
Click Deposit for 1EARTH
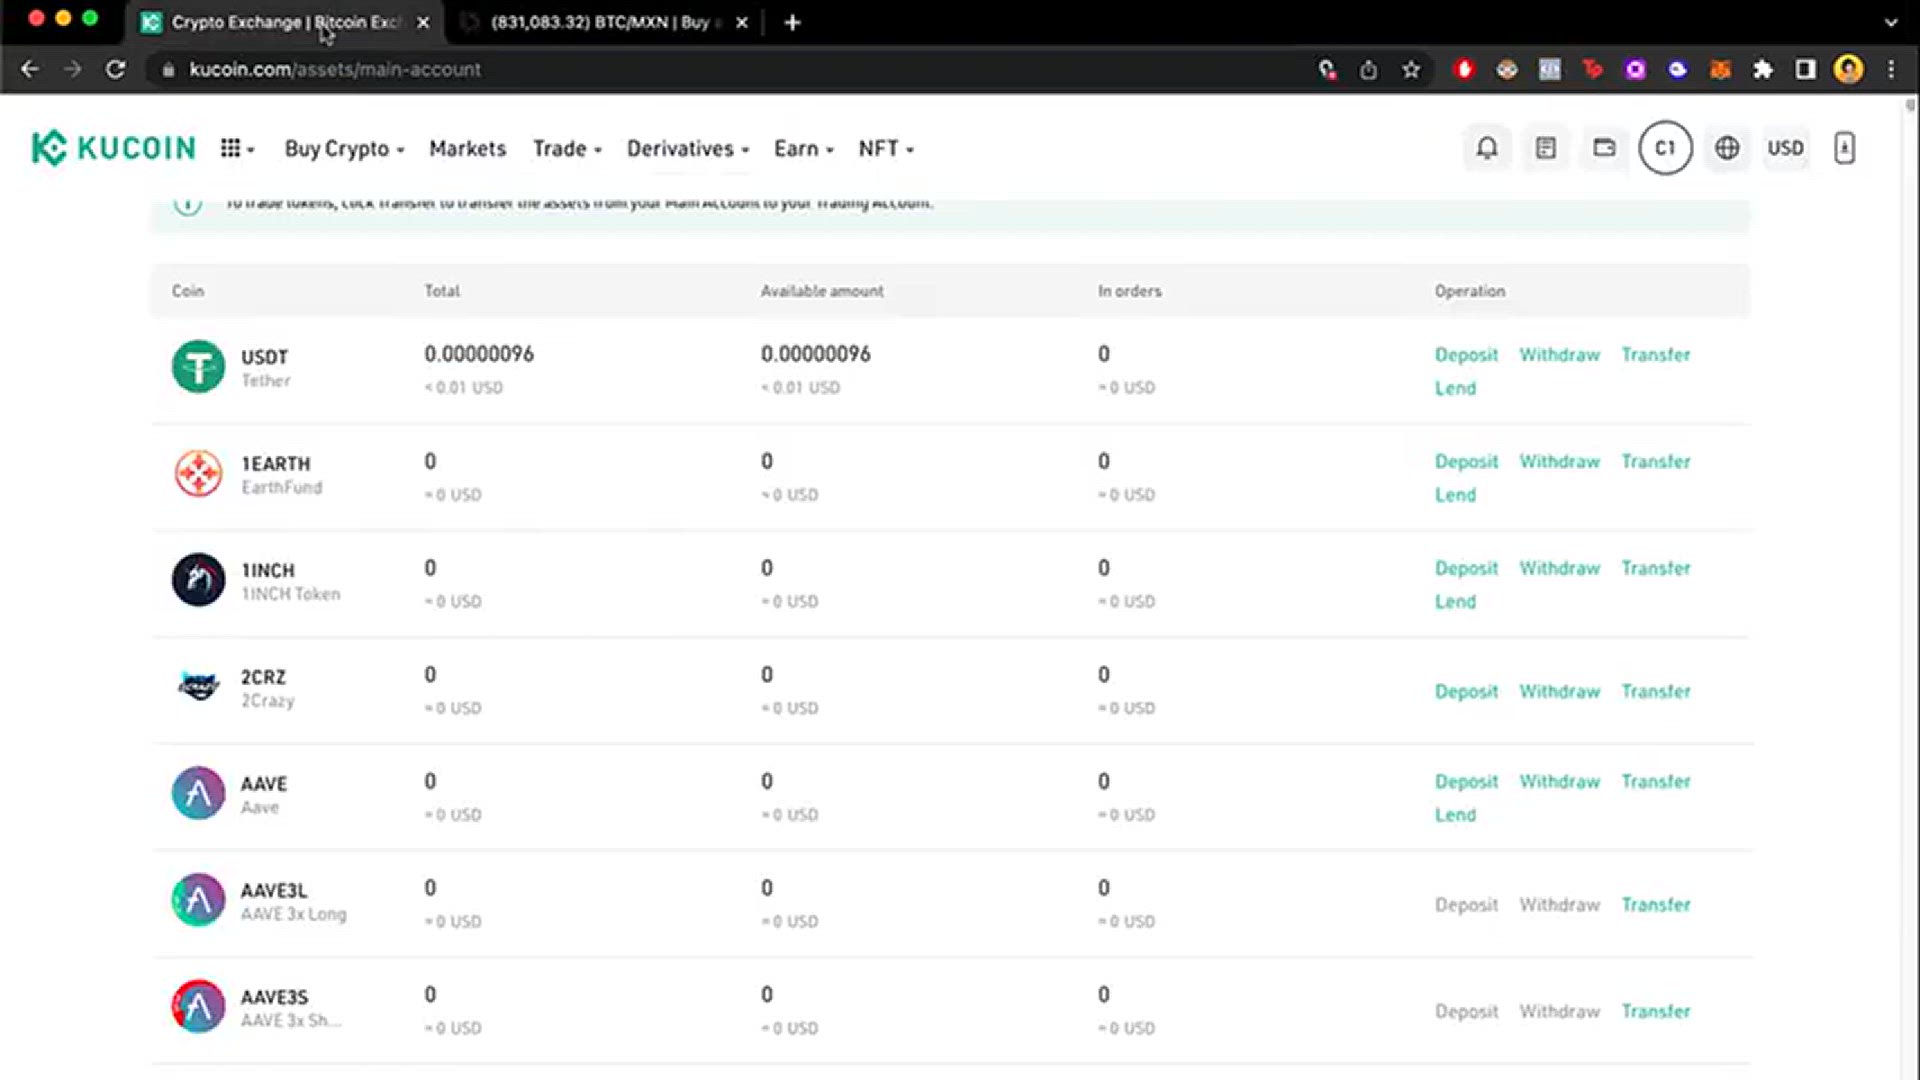[x=1466, y=462]
